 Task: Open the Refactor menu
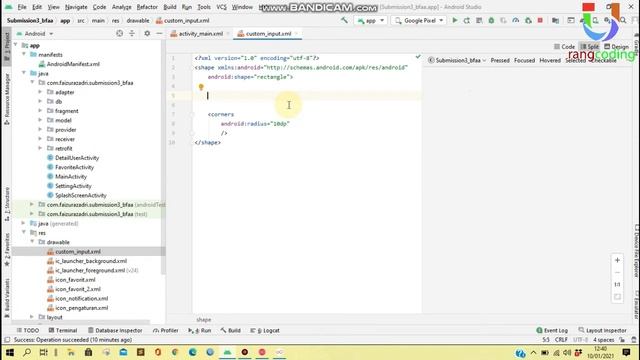coord(147,7)
